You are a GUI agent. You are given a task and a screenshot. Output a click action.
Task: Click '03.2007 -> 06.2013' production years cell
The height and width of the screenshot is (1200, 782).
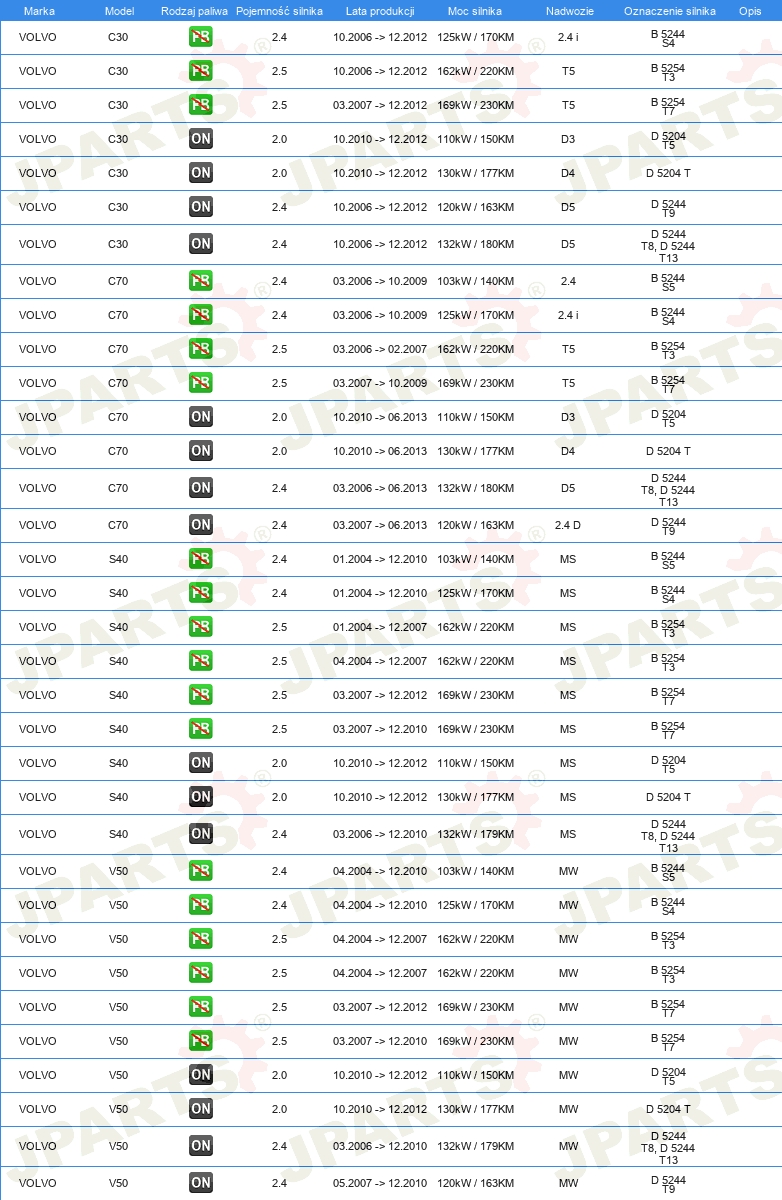coord(380,526)
